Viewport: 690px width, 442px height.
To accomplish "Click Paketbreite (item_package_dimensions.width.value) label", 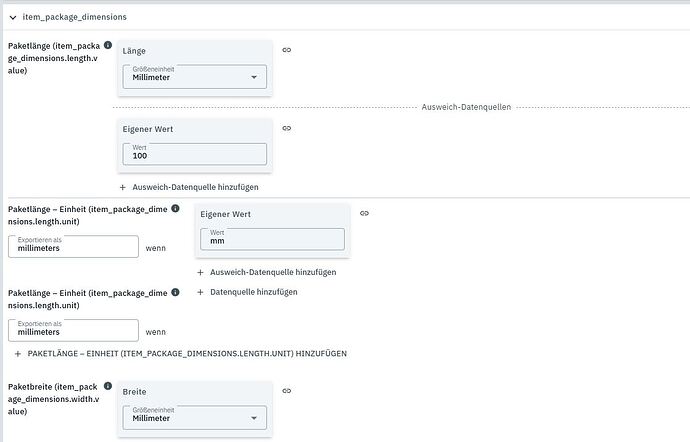I will pos(54,399).
